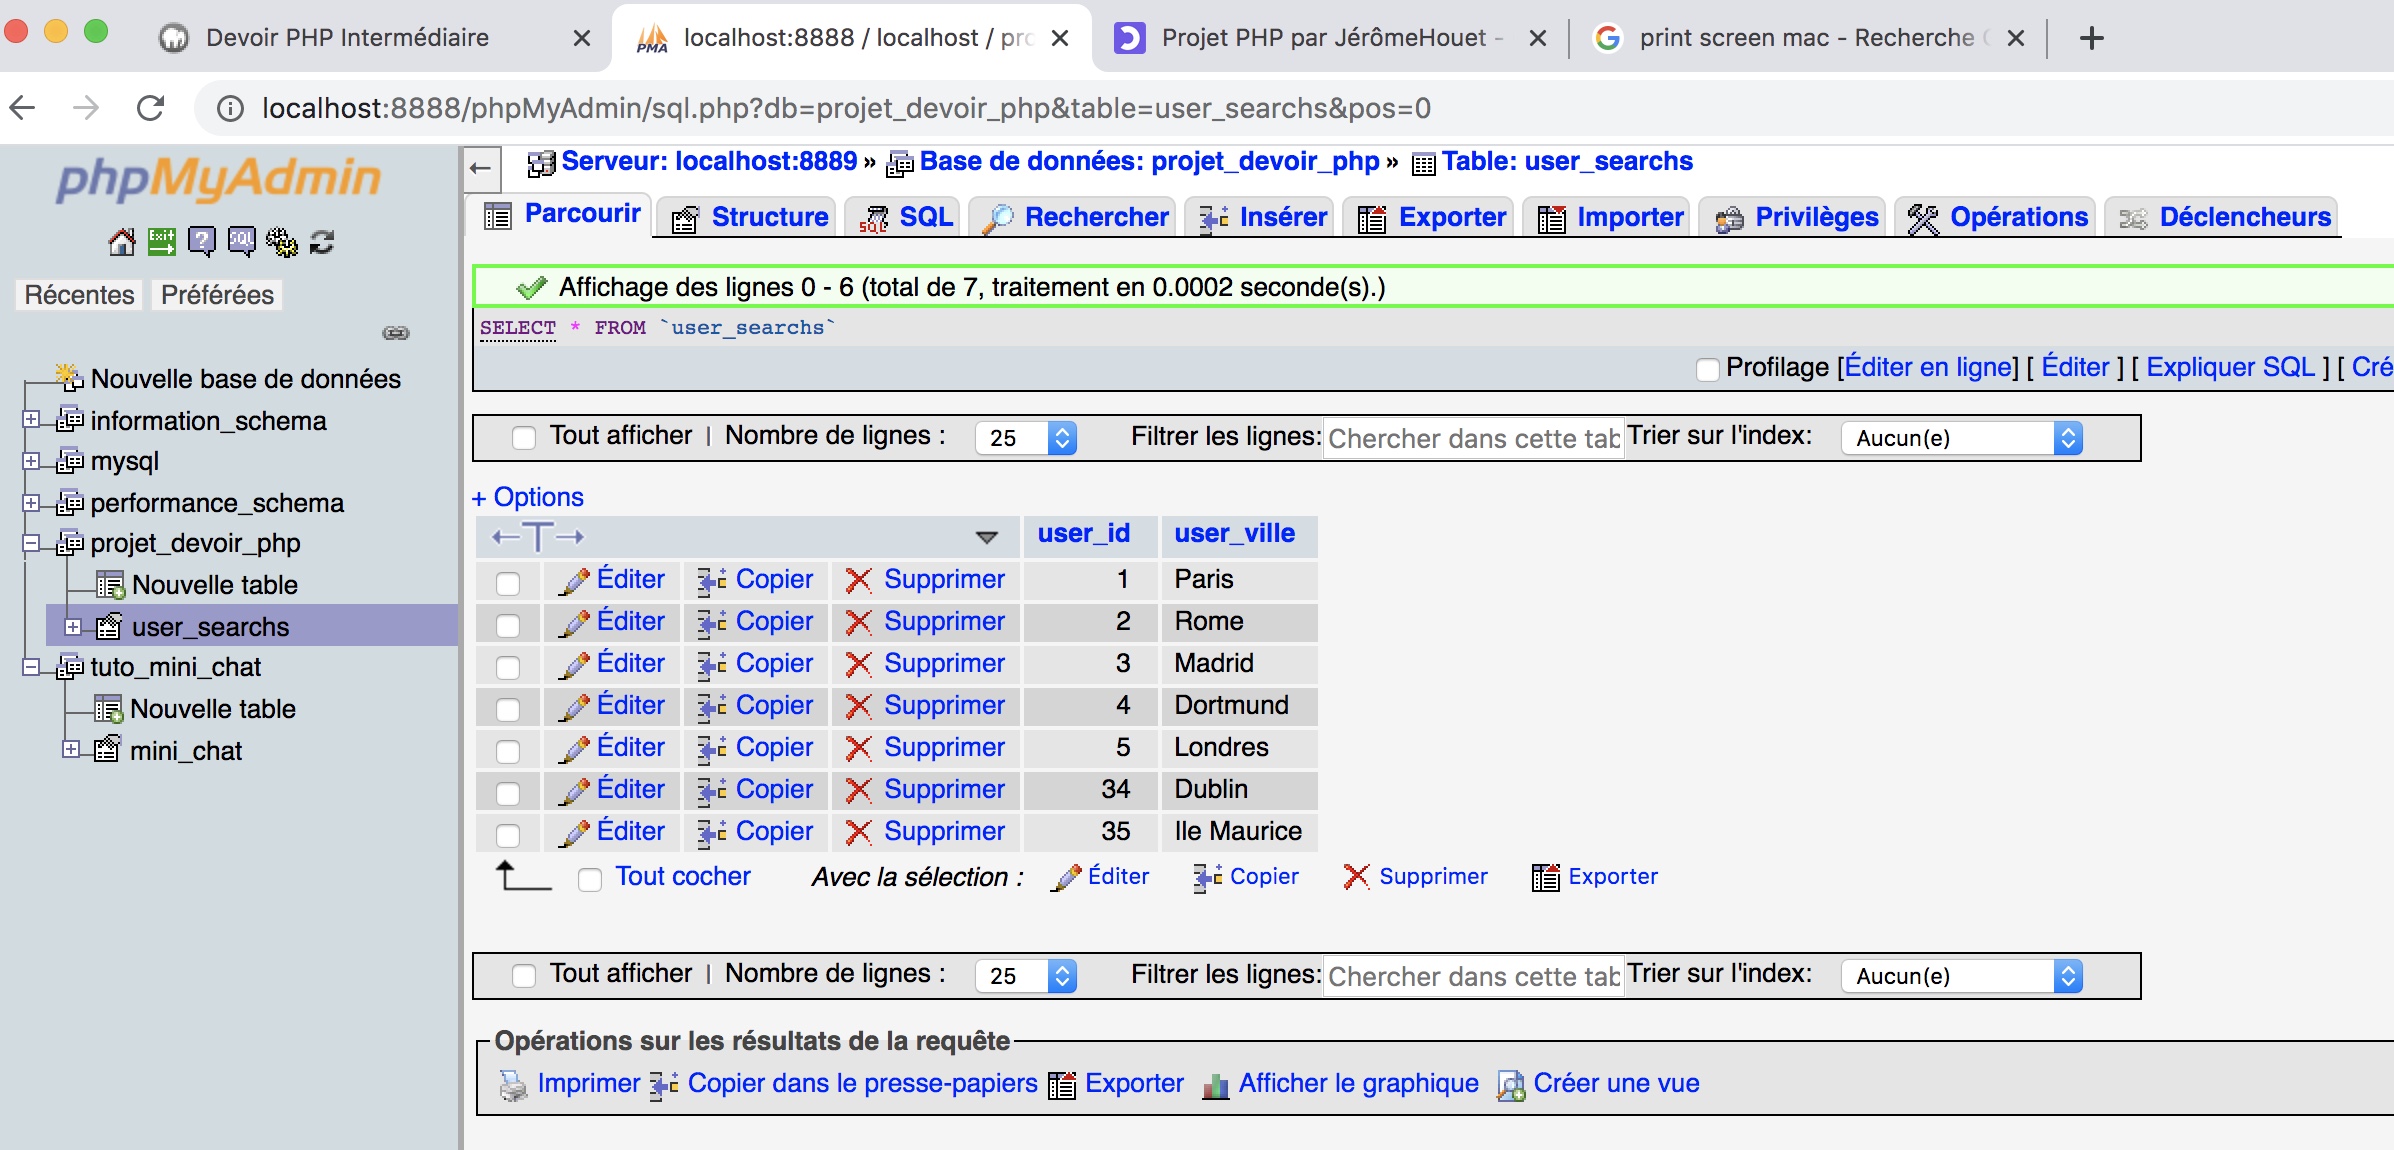2394x1150 pixels.
Task: Open settings with the wrench icon
Action: click(281, 240)
